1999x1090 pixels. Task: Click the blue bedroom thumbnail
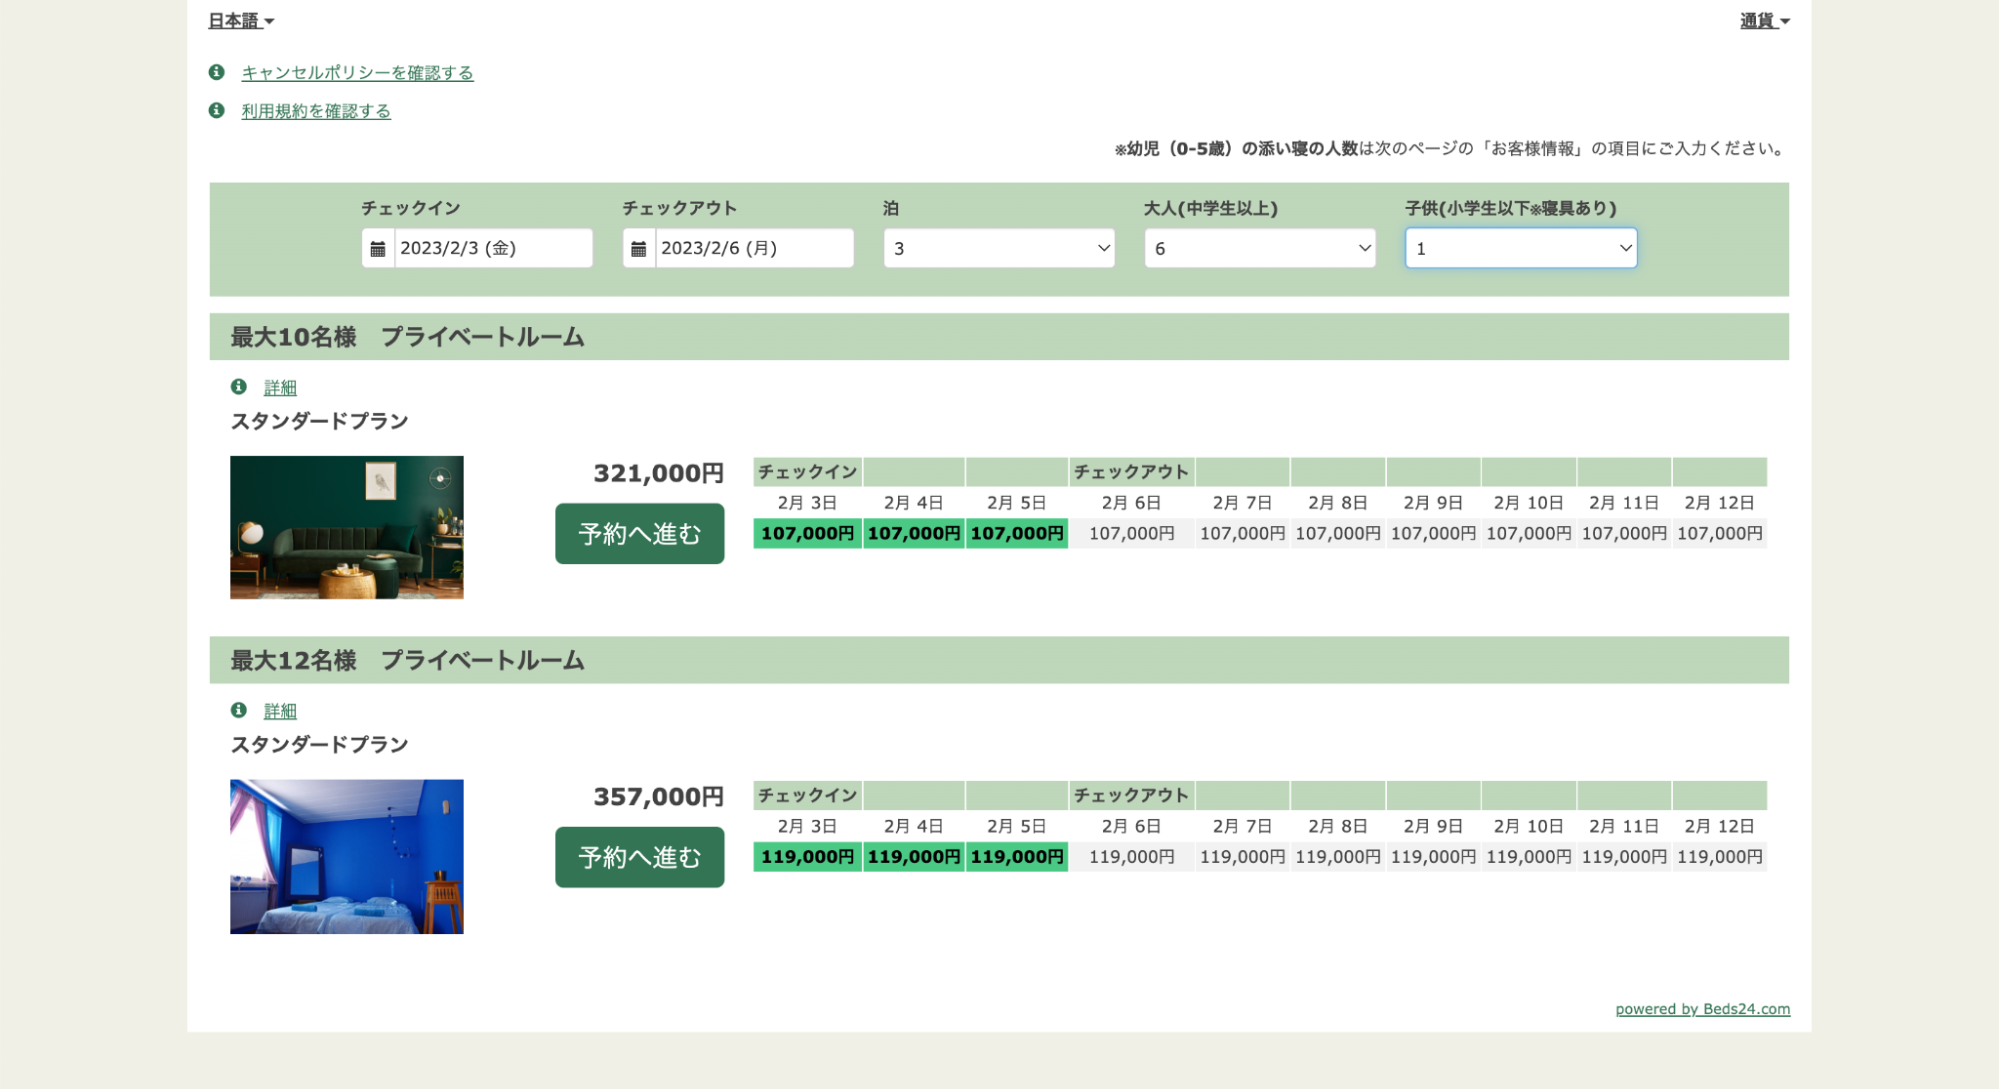point(346,857)
